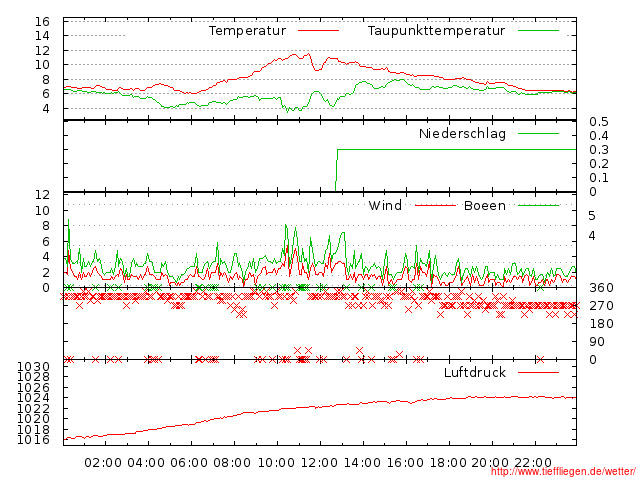Click the 1016 pressure axis label
The image size is (640, 480).
pyautogui.click(x=33, y=440)
